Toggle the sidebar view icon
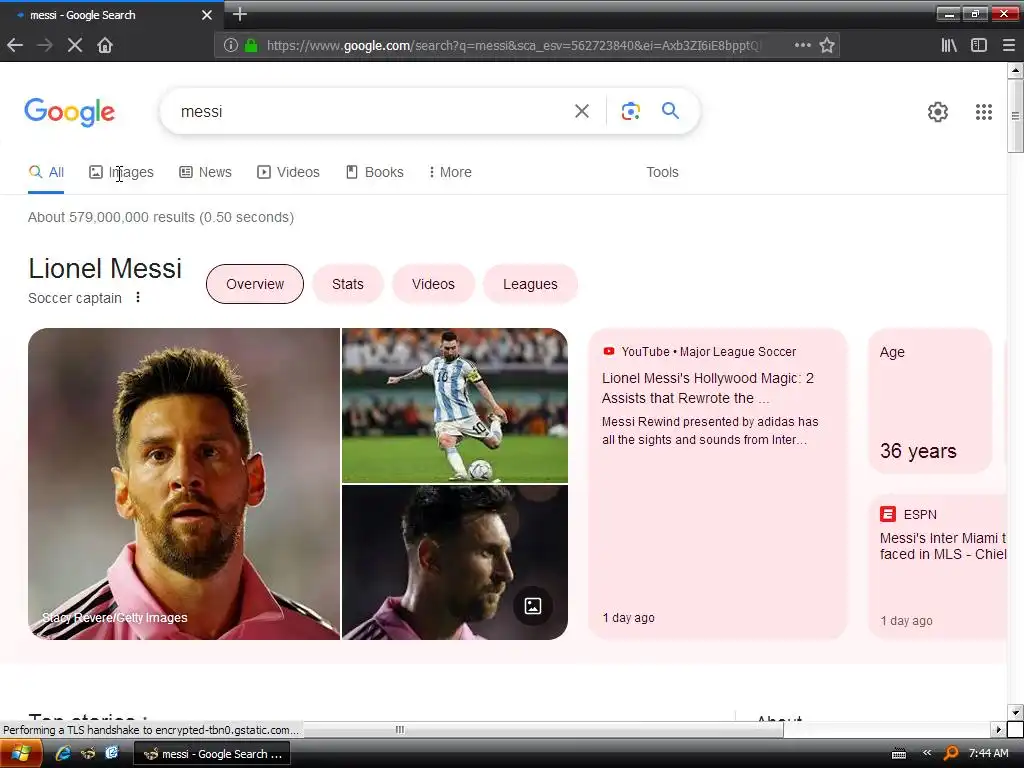Screen dimensions: 1024x768 click(979, 45)
